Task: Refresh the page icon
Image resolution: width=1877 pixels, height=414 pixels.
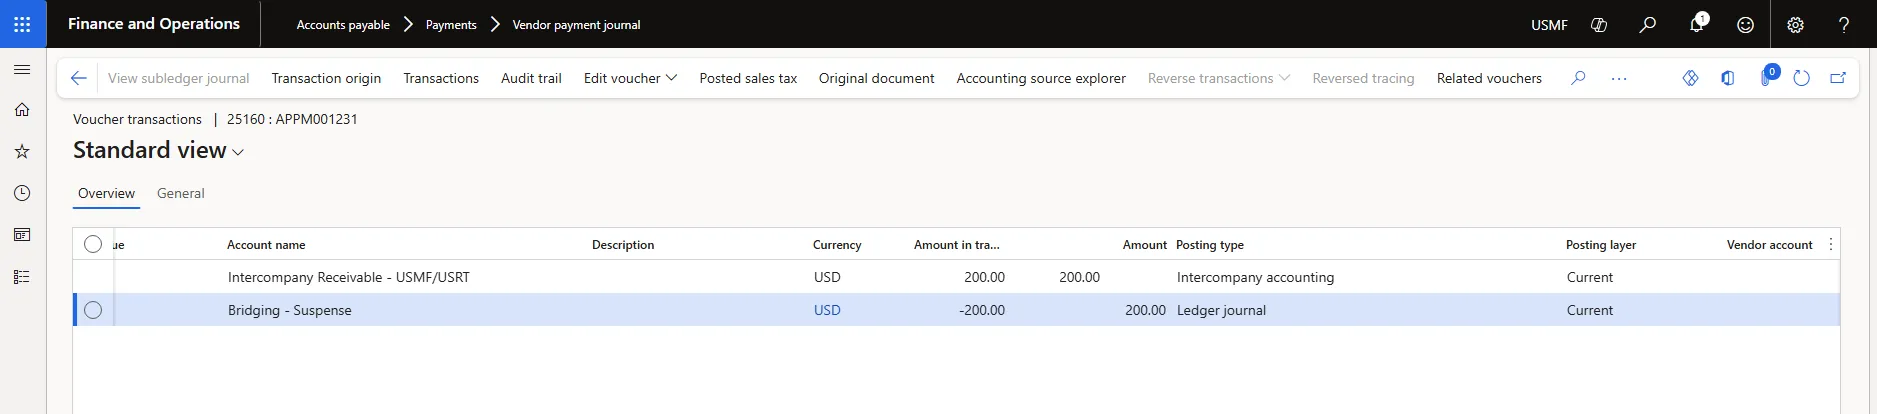Action: click(1802, 78)
